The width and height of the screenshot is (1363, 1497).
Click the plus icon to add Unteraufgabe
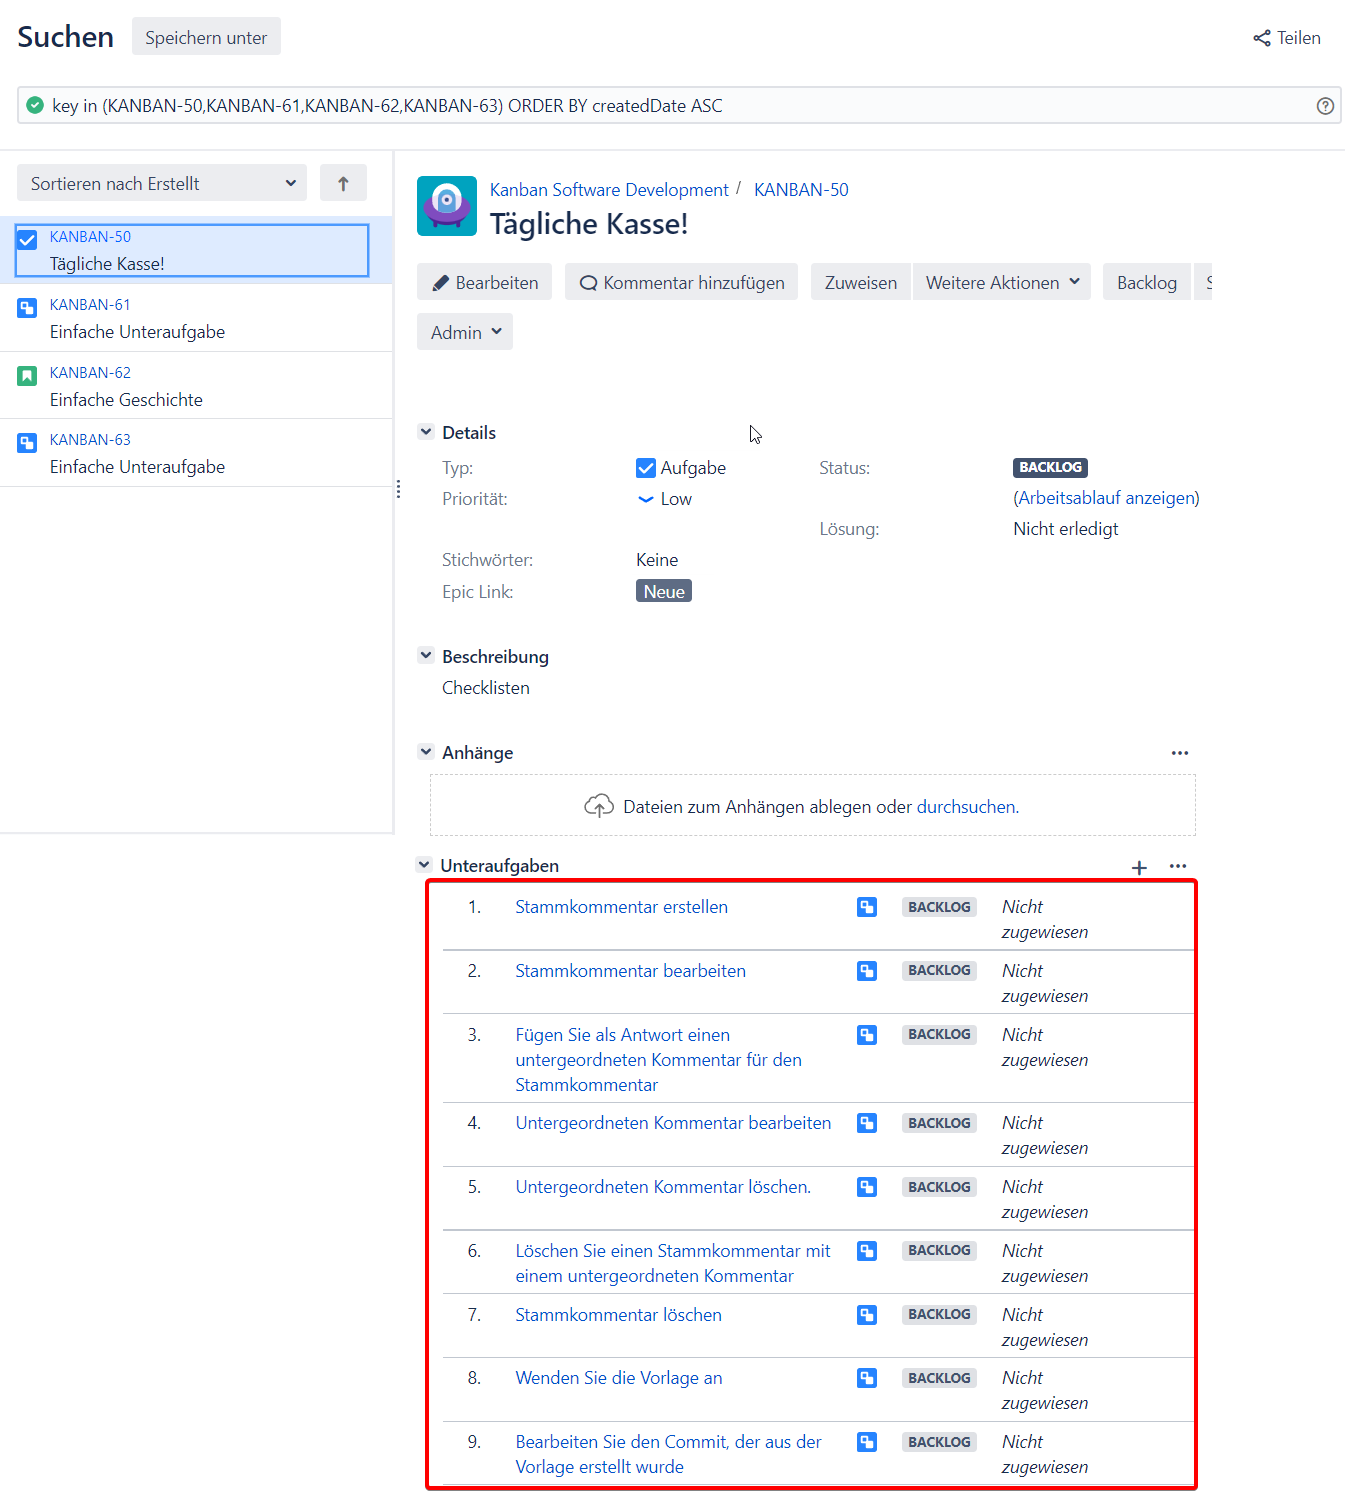coord(1139,867)
